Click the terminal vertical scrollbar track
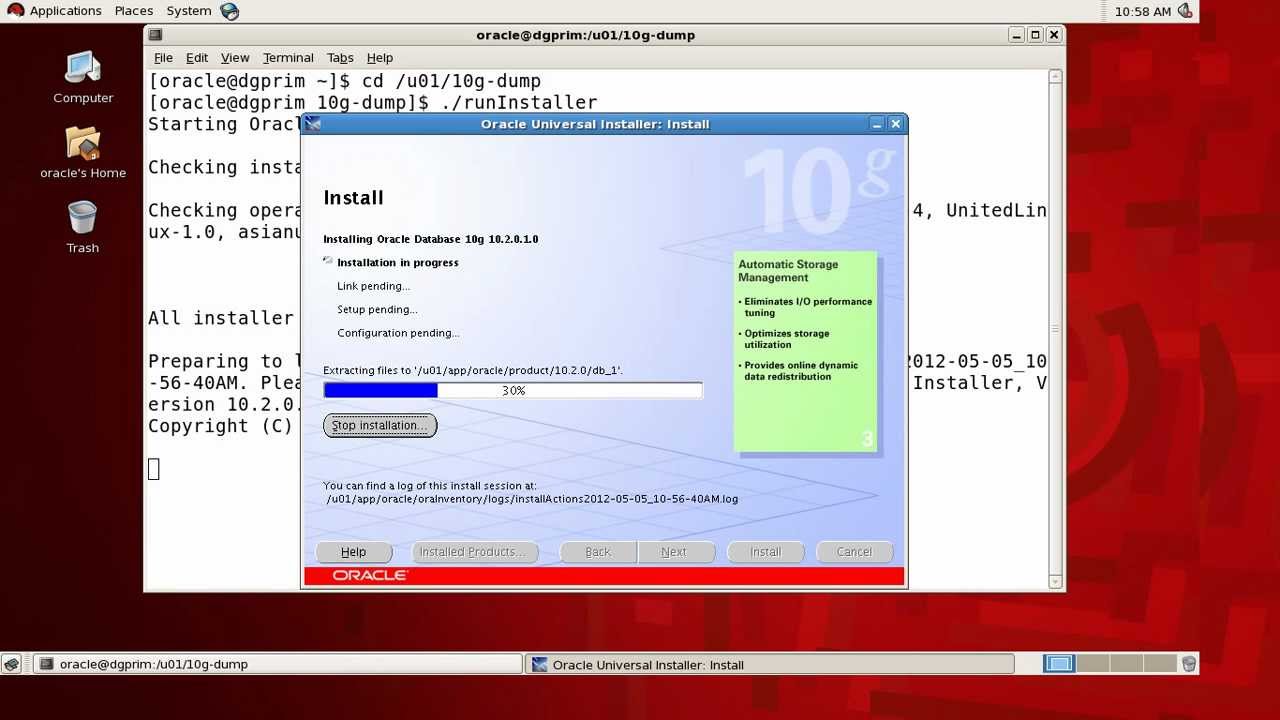The width and height of the screenshot is (1280, 720). [x=1055, y=329]
